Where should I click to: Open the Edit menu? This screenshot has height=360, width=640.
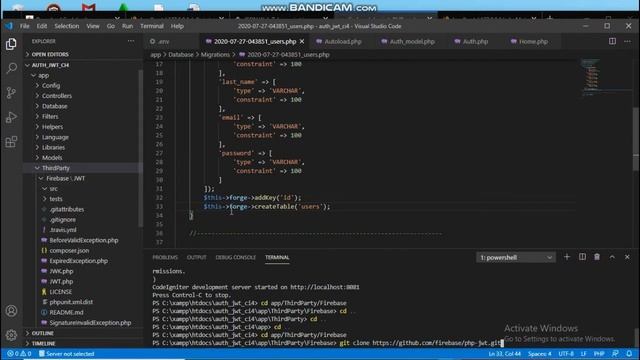[x=42, y=26]
